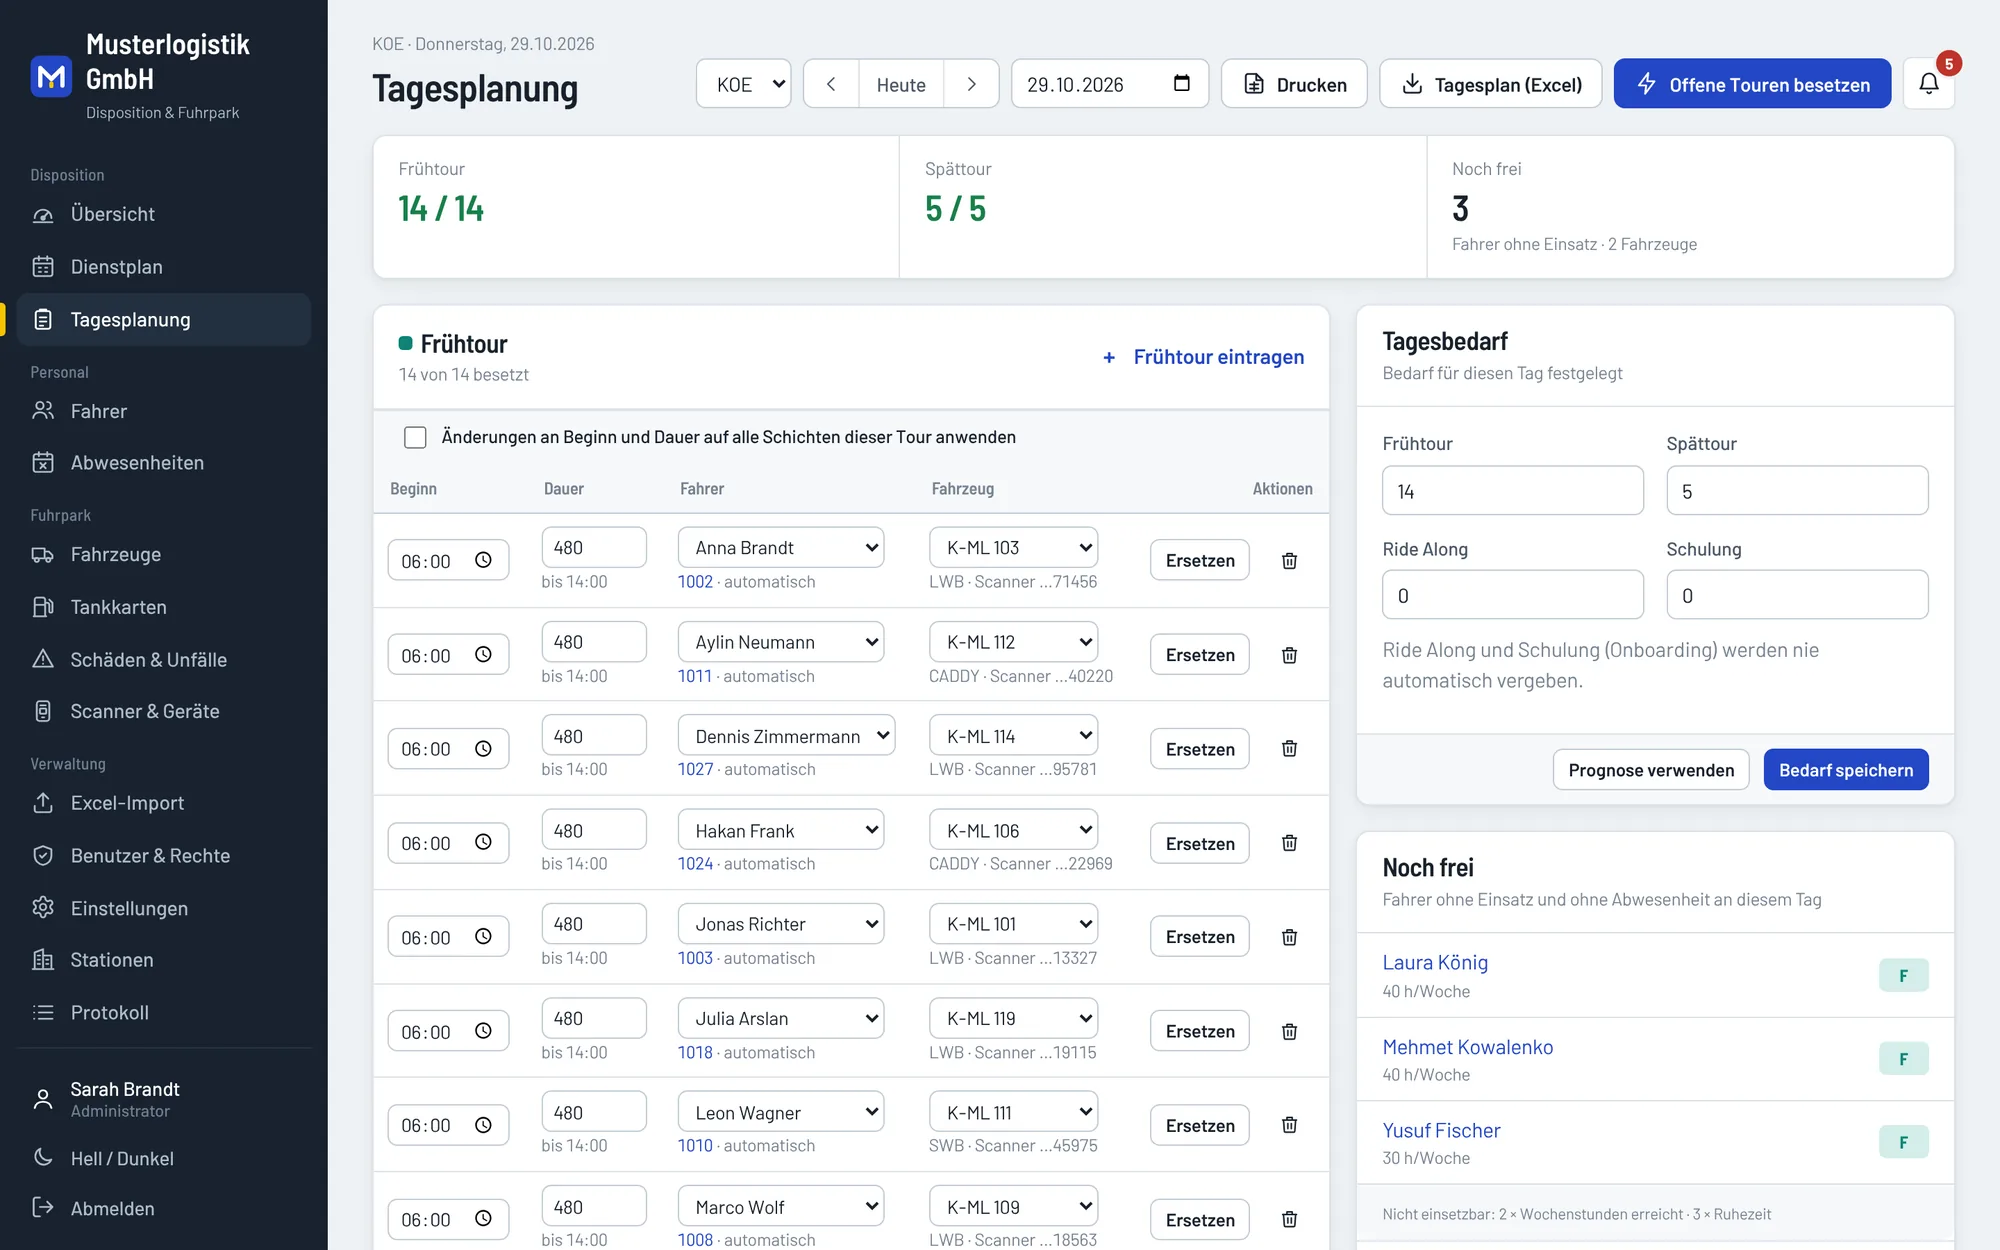The image size is (2000, 1250).
Task: Delete Anna Brandt's tour row
Action: [x=1289, y=561]
